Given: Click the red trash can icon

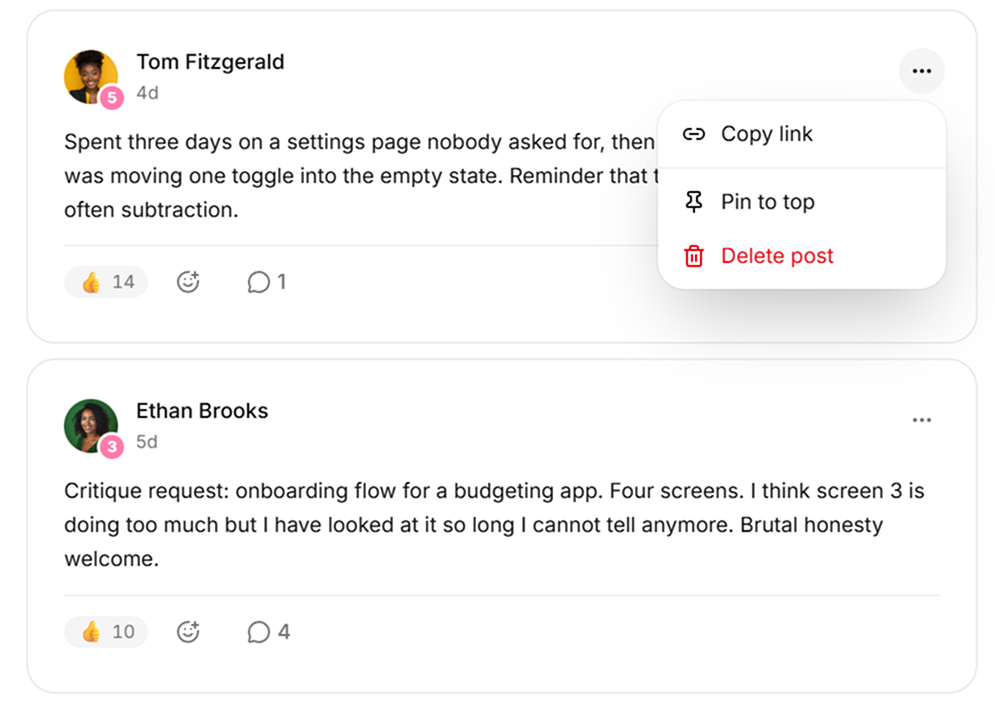Looking at the screenshot, I should point(694,256).
